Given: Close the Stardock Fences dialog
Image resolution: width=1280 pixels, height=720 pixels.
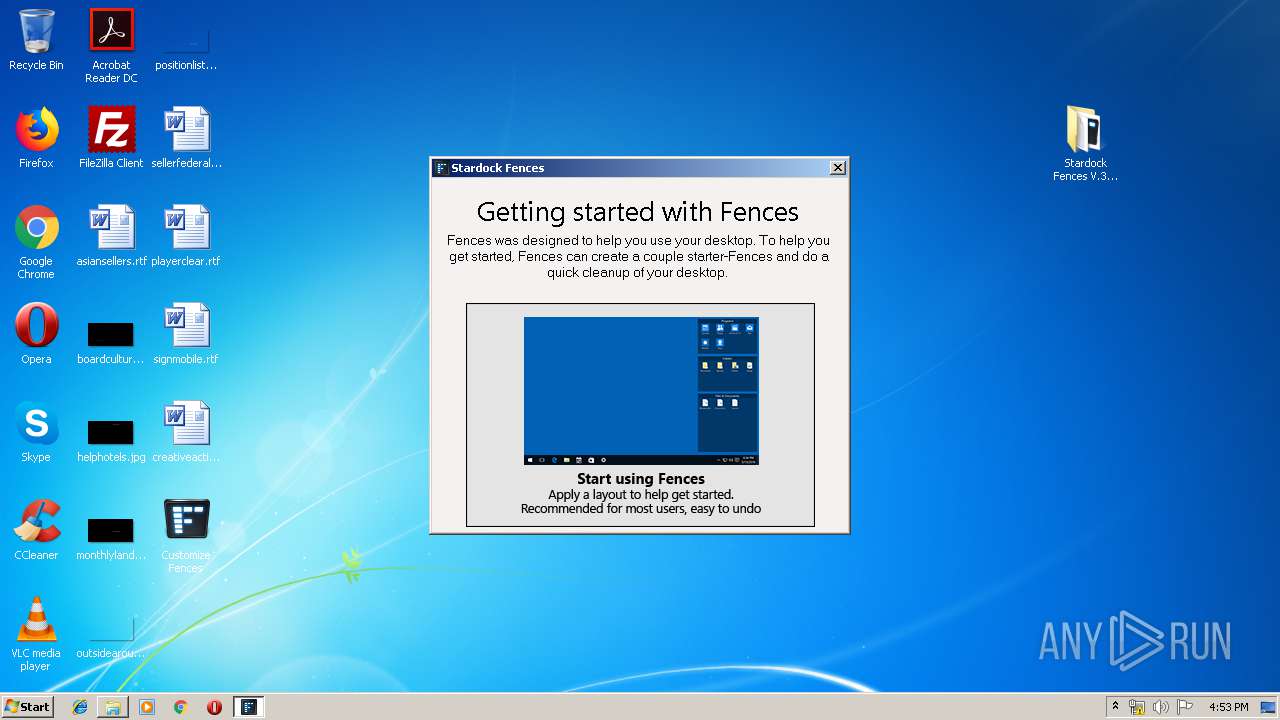Looking at the screenshot, I should point(838,168).
